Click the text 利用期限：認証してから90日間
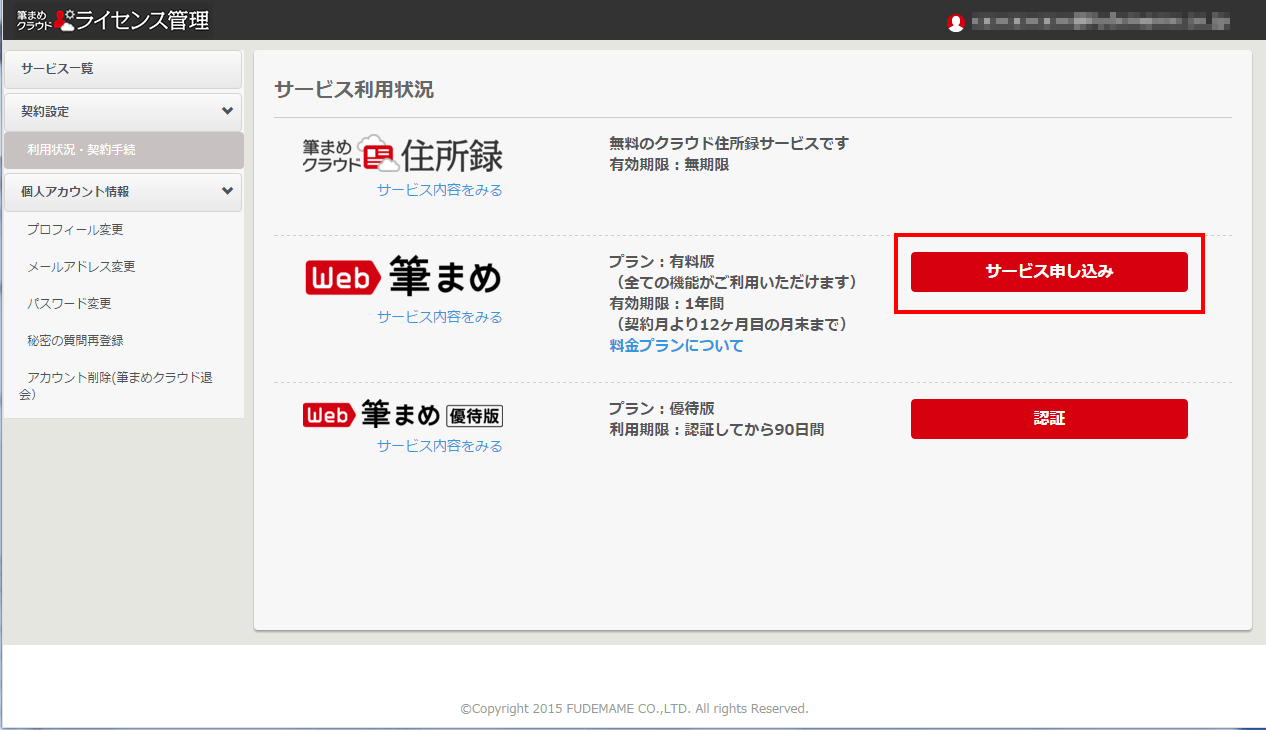Screen dimensions: 1266x730 click(717, 430)
